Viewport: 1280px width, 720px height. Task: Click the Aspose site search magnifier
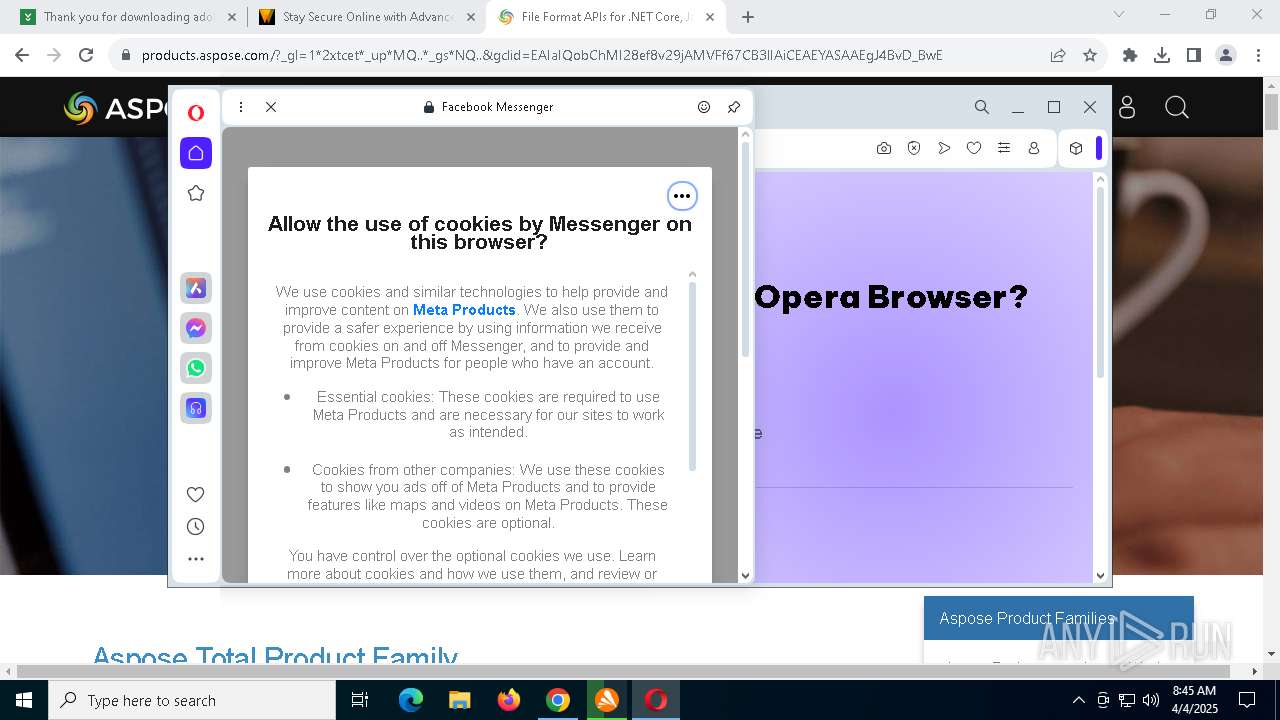tap(1177, 107)
